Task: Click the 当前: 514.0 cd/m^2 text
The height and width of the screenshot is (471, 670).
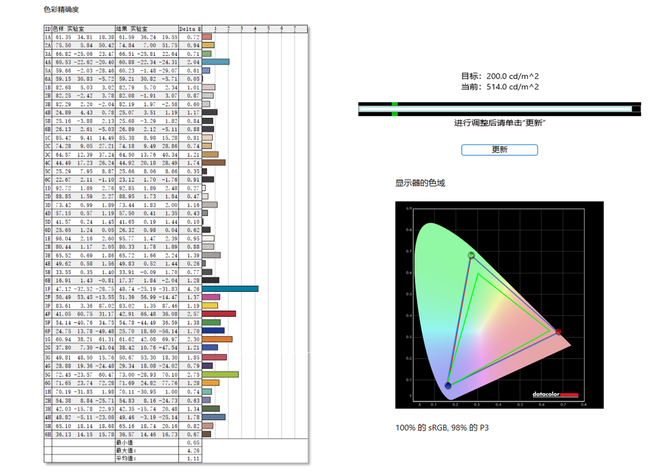Action: (500, 87)
